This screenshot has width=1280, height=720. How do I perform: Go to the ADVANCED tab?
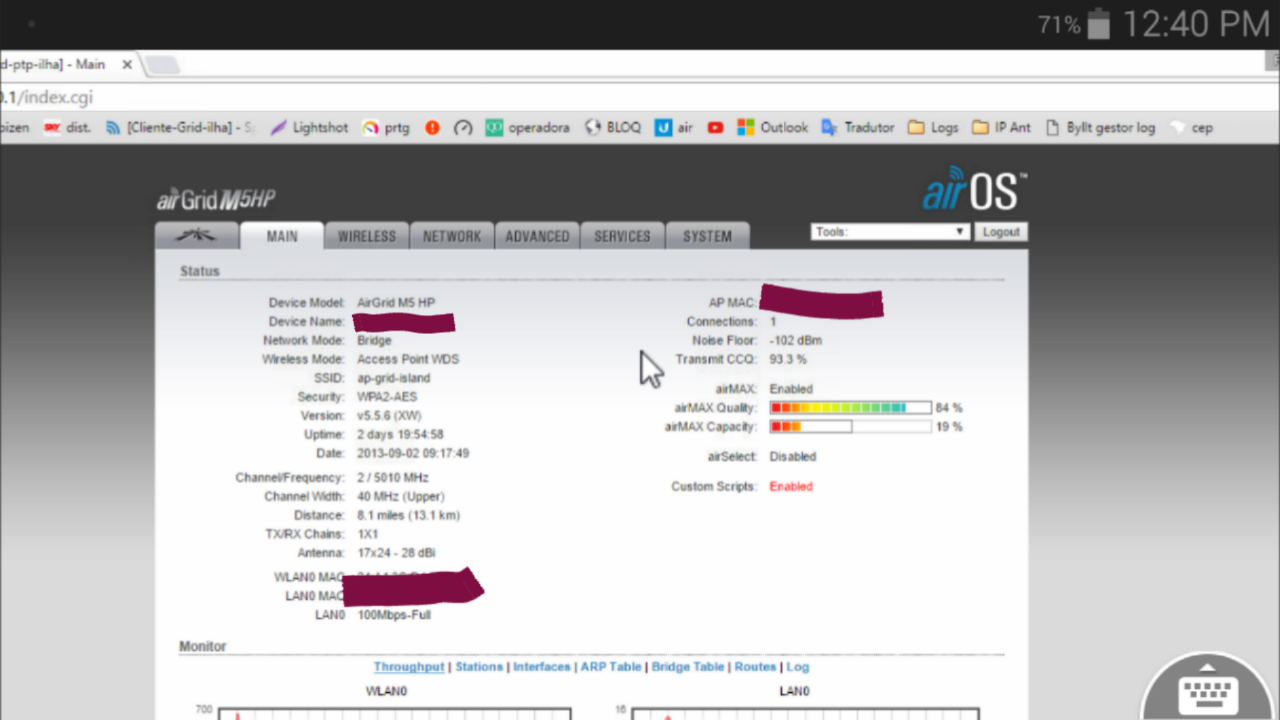point(537,236)
